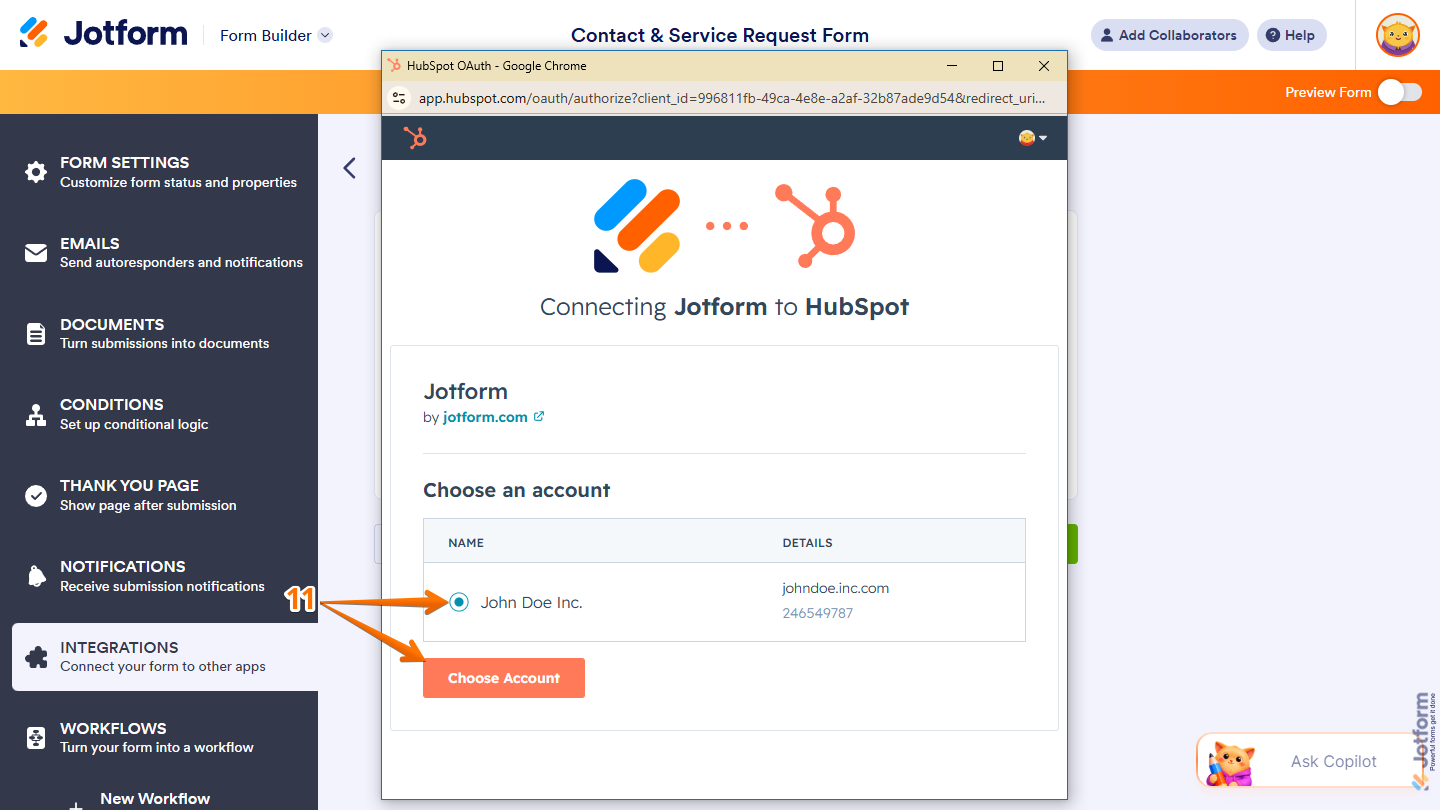1440x810 pixels.
Task: Click the site info icon in address bar
Action: [399, 98]
